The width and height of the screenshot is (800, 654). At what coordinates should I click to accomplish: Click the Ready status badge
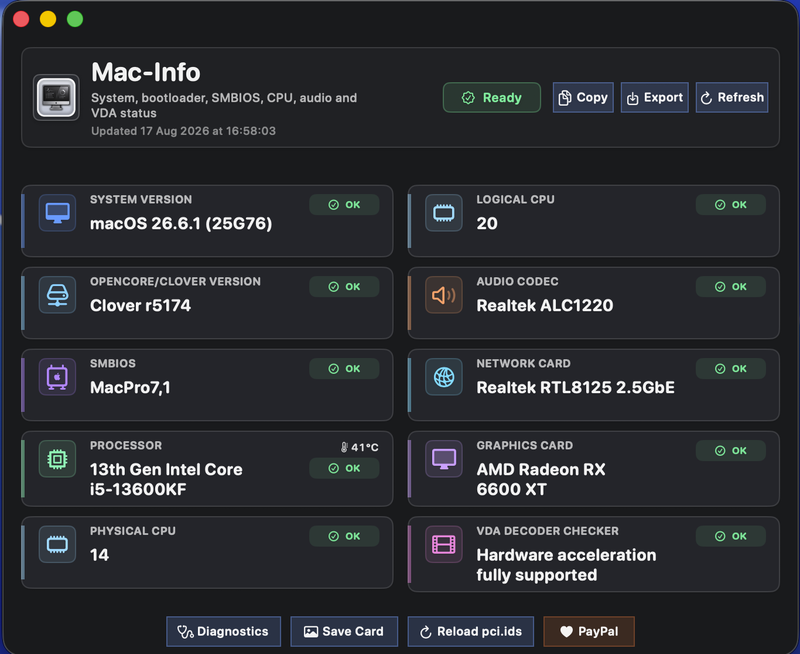[492, 97]
